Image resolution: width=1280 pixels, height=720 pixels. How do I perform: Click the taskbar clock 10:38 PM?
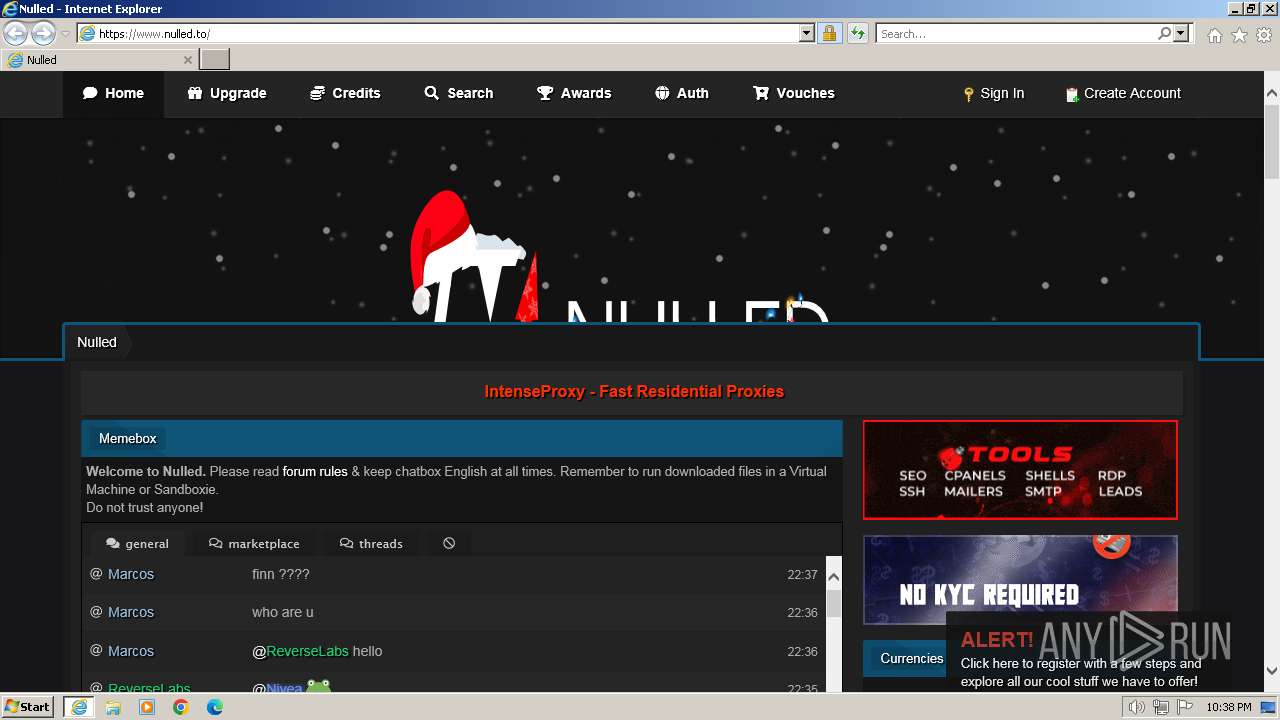coord(1228,707)
